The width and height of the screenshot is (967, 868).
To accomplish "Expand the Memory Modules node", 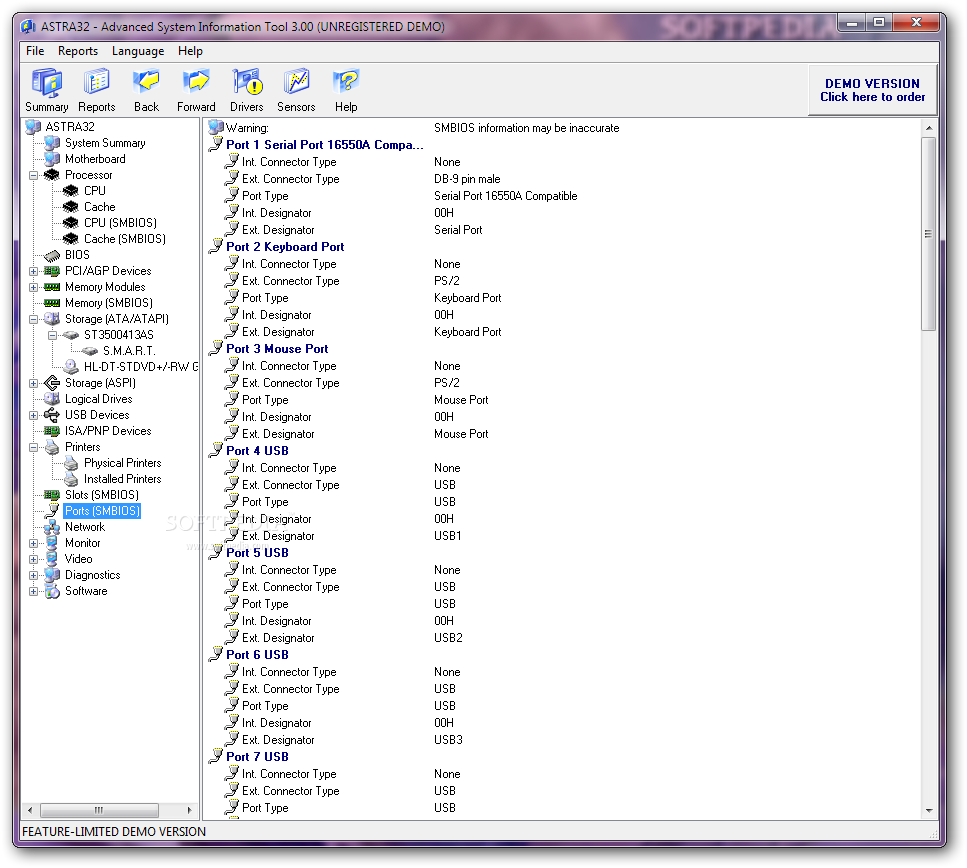I will (33, 287).
